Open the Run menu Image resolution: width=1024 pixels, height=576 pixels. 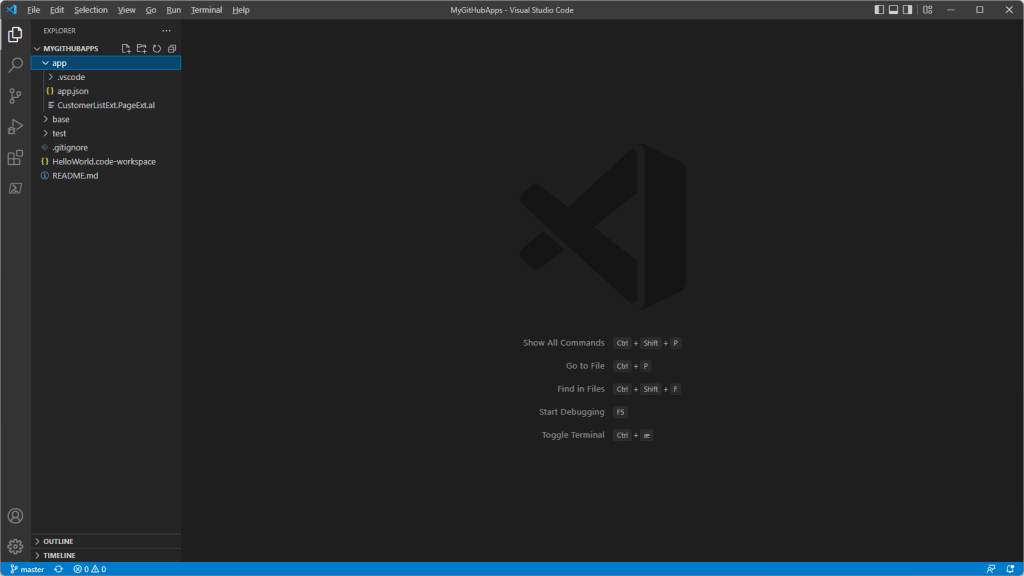click(x=174, y=10)
